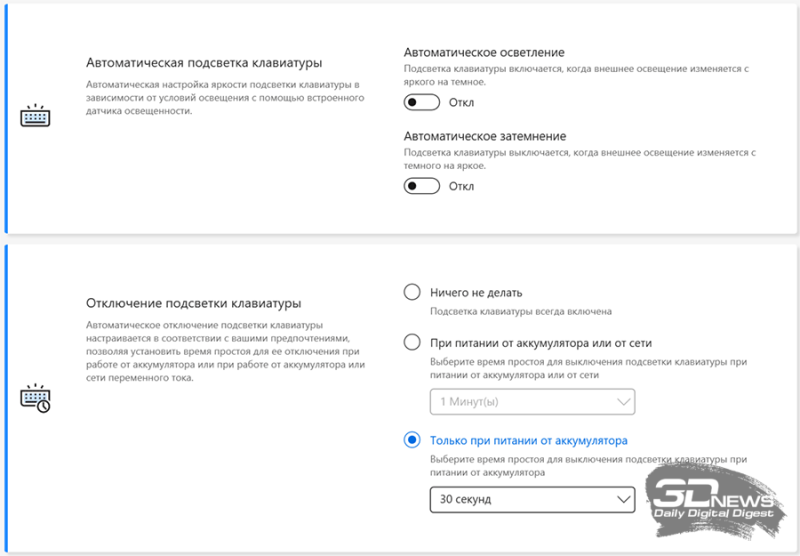Enable the Автоматическое затемнение switch
This screenshot has width=800, height=556.
tap(422, 186)
